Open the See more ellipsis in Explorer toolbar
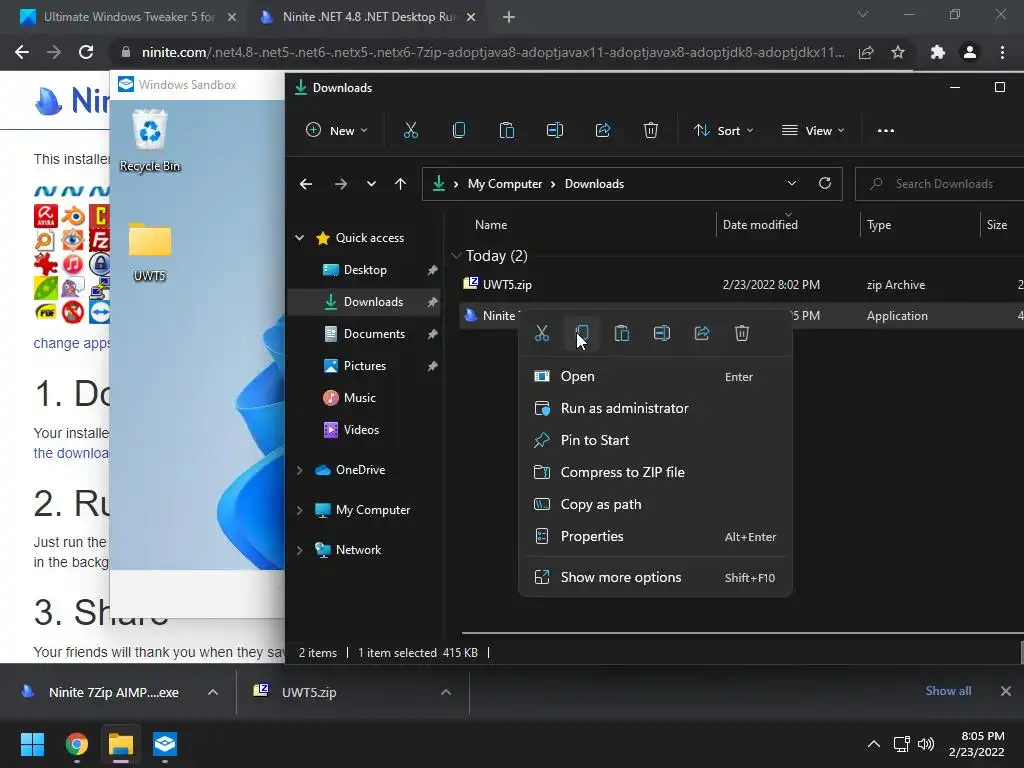Viewport: 1024px width, 768px height. (886, 131)
